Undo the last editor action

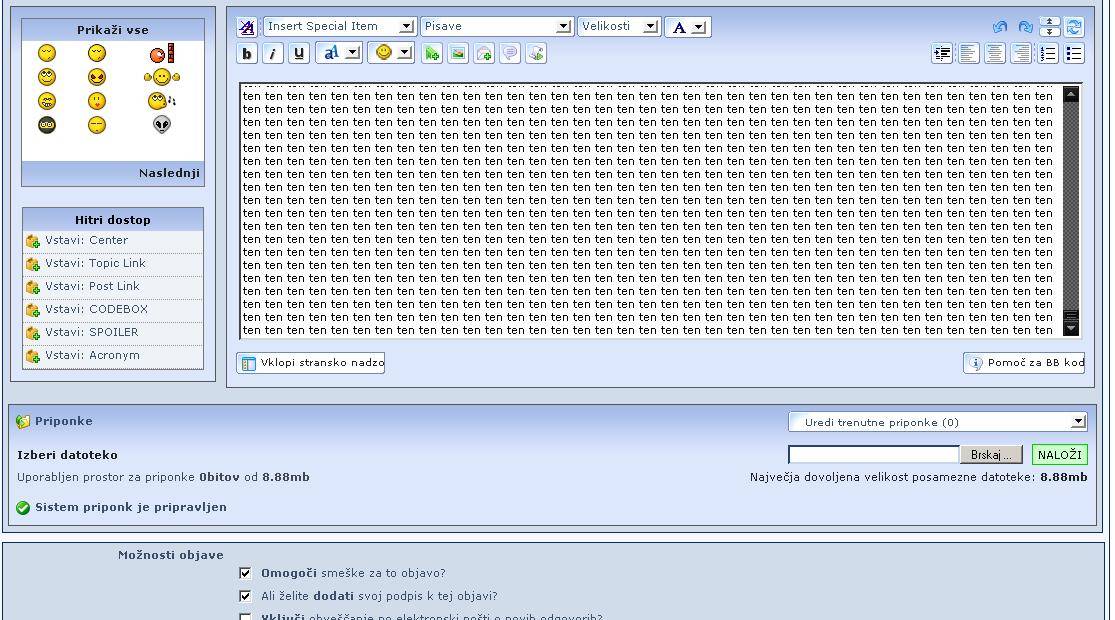coord(1000,27)
